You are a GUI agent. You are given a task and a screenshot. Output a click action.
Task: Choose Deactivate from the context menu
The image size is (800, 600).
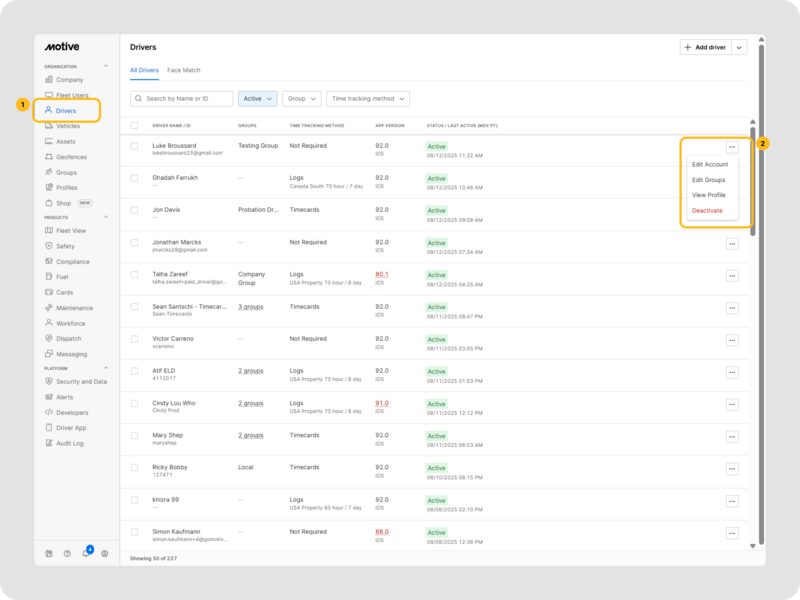click(706, 211)
